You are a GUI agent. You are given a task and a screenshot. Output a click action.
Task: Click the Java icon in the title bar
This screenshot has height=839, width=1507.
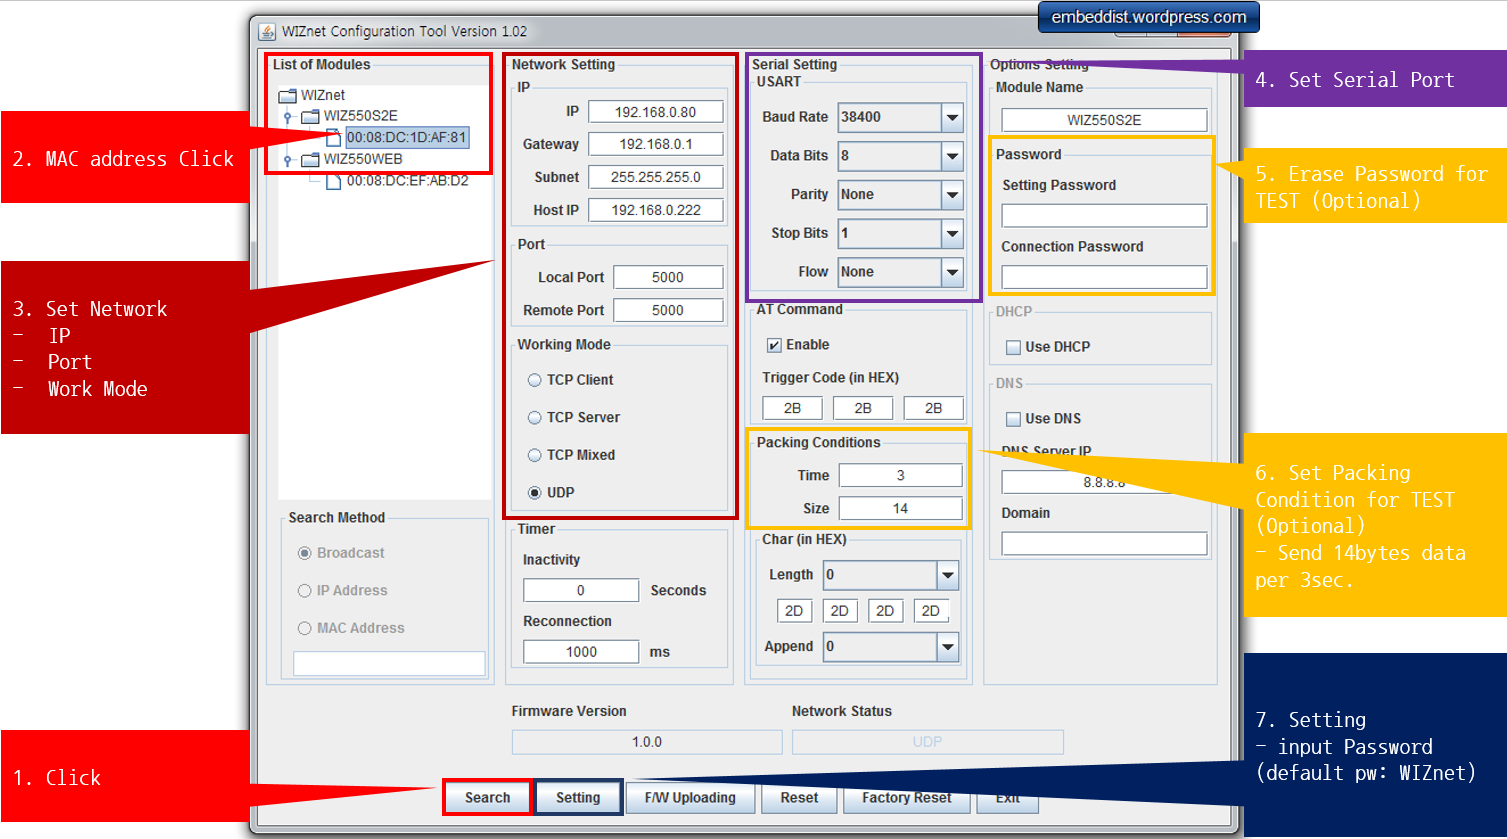click(267, 31)
